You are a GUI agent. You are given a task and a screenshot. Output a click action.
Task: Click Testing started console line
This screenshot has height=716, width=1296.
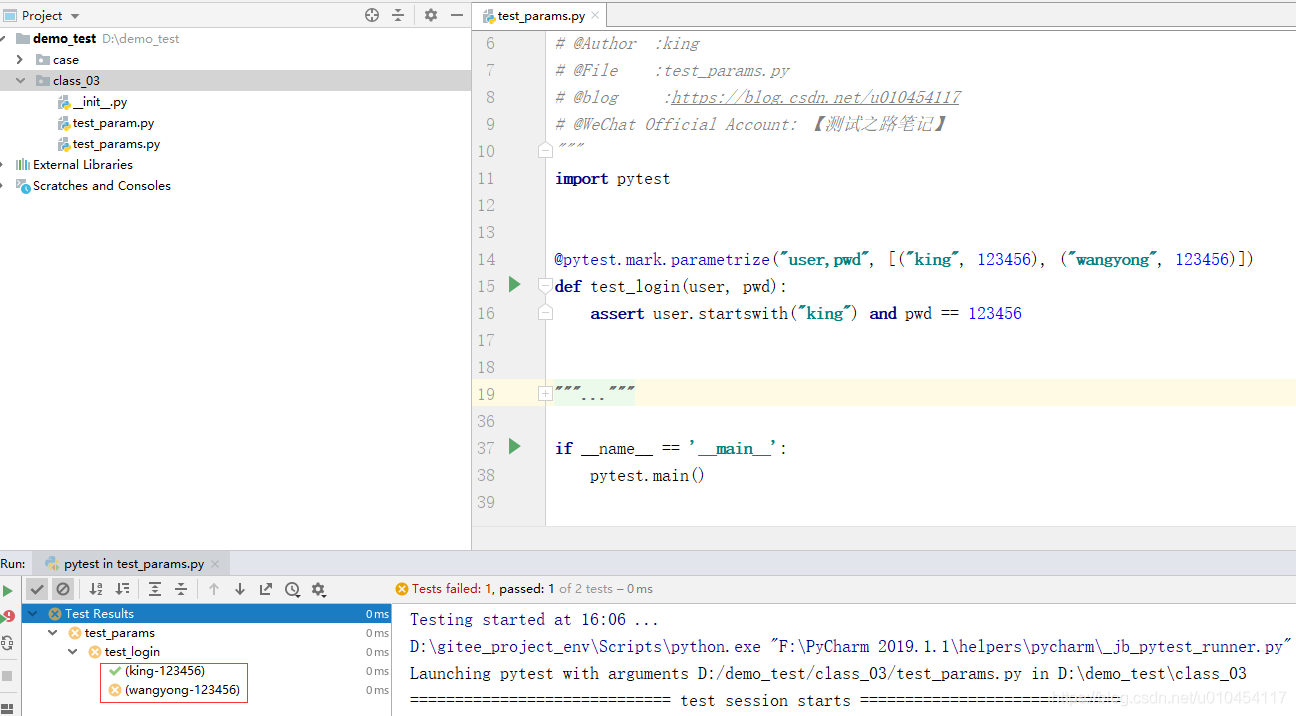(534, 620)
